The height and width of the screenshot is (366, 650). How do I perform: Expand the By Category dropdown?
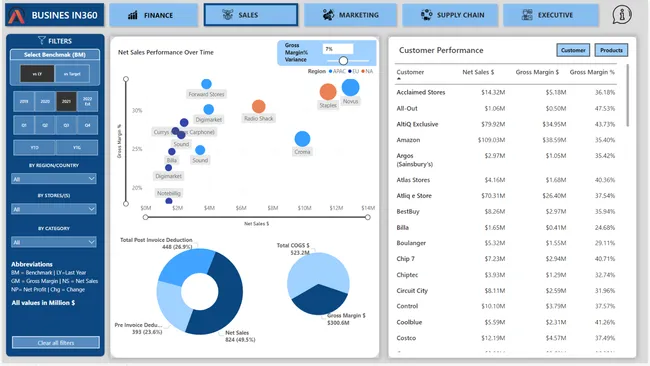[54, 242]
